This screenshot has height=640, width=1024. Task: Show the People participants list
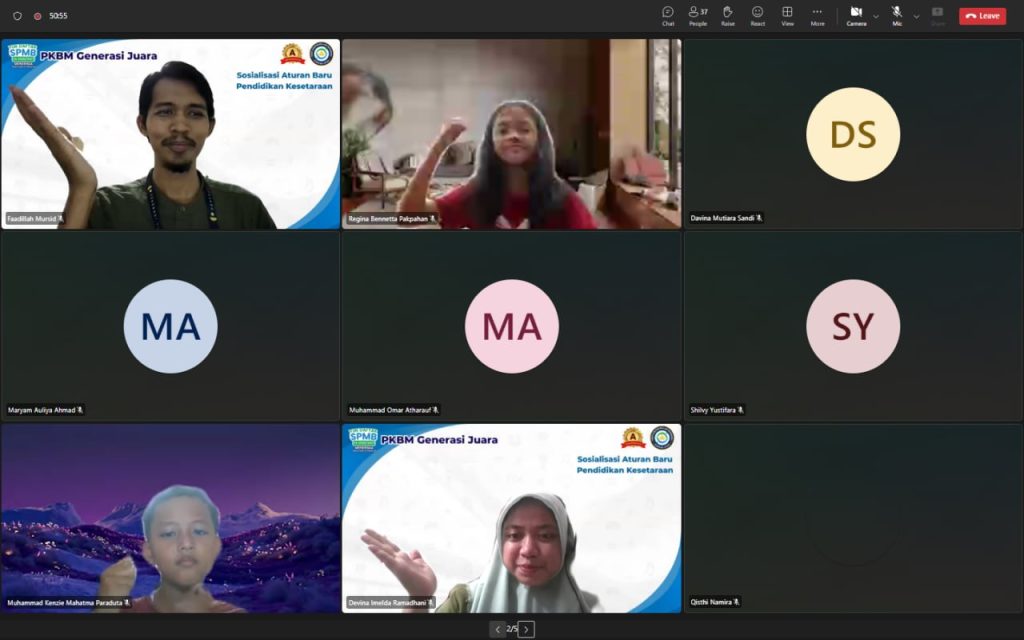point(697,16)
